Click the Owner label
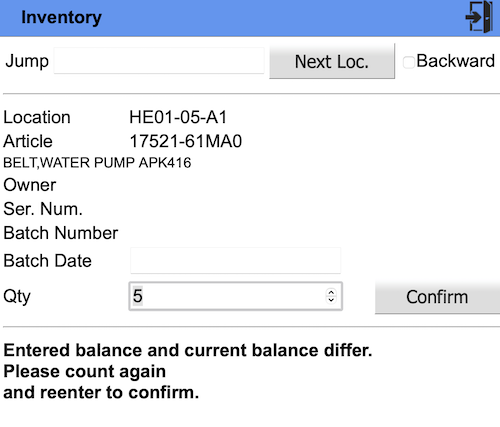 30,185
